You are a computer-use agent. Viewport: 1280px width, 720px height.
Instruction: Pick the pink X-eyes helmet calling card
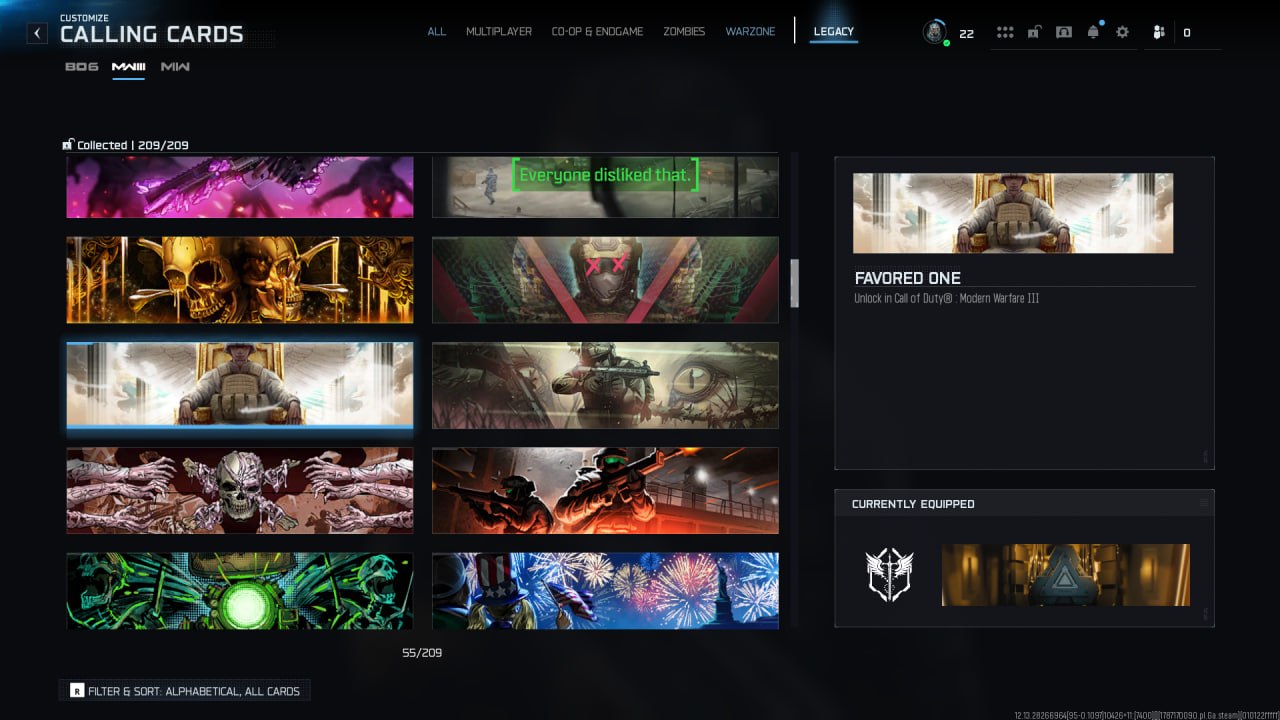point(605,280)
